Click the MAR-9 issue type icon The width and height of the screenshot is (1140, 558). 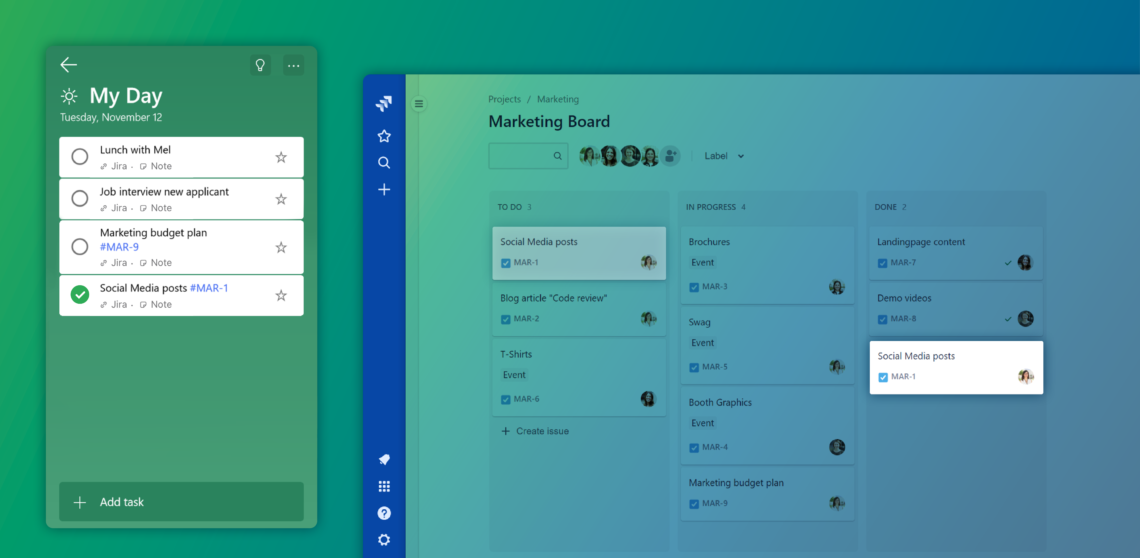point(694,503)
